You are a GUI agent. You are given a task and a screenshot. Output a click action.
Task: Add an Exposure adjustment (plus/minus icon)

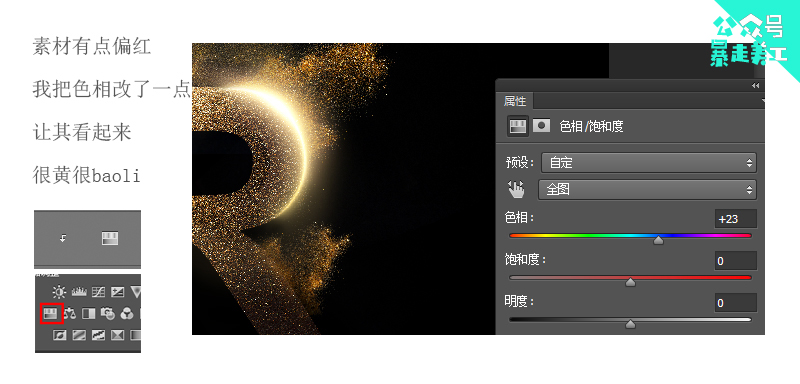(x=117, y=292)
